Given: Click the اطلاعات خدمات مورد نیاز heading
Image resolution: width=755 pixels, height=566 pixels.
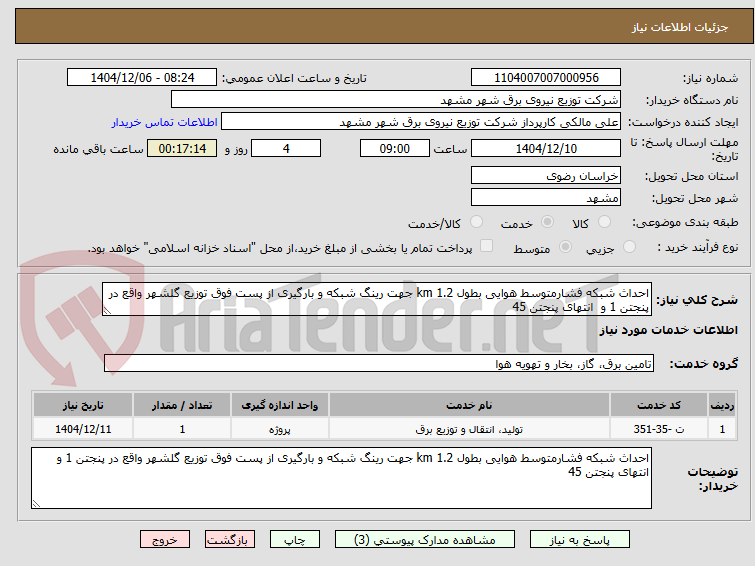Looking at the screenshot, I should [x=668, y=330].
